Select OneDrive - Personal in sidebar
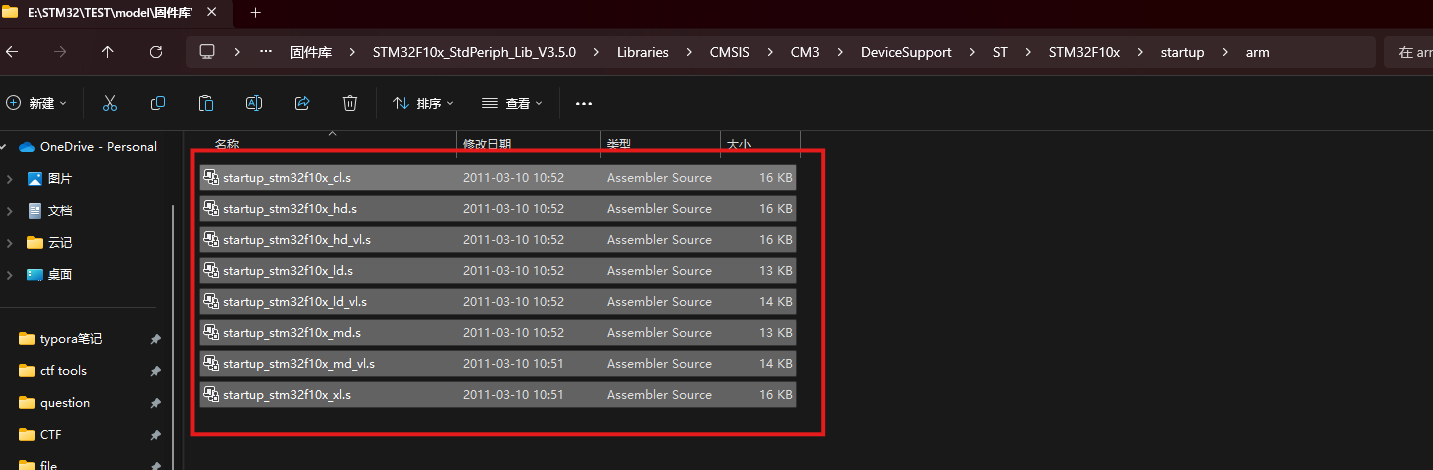 [x=97, y=147]
